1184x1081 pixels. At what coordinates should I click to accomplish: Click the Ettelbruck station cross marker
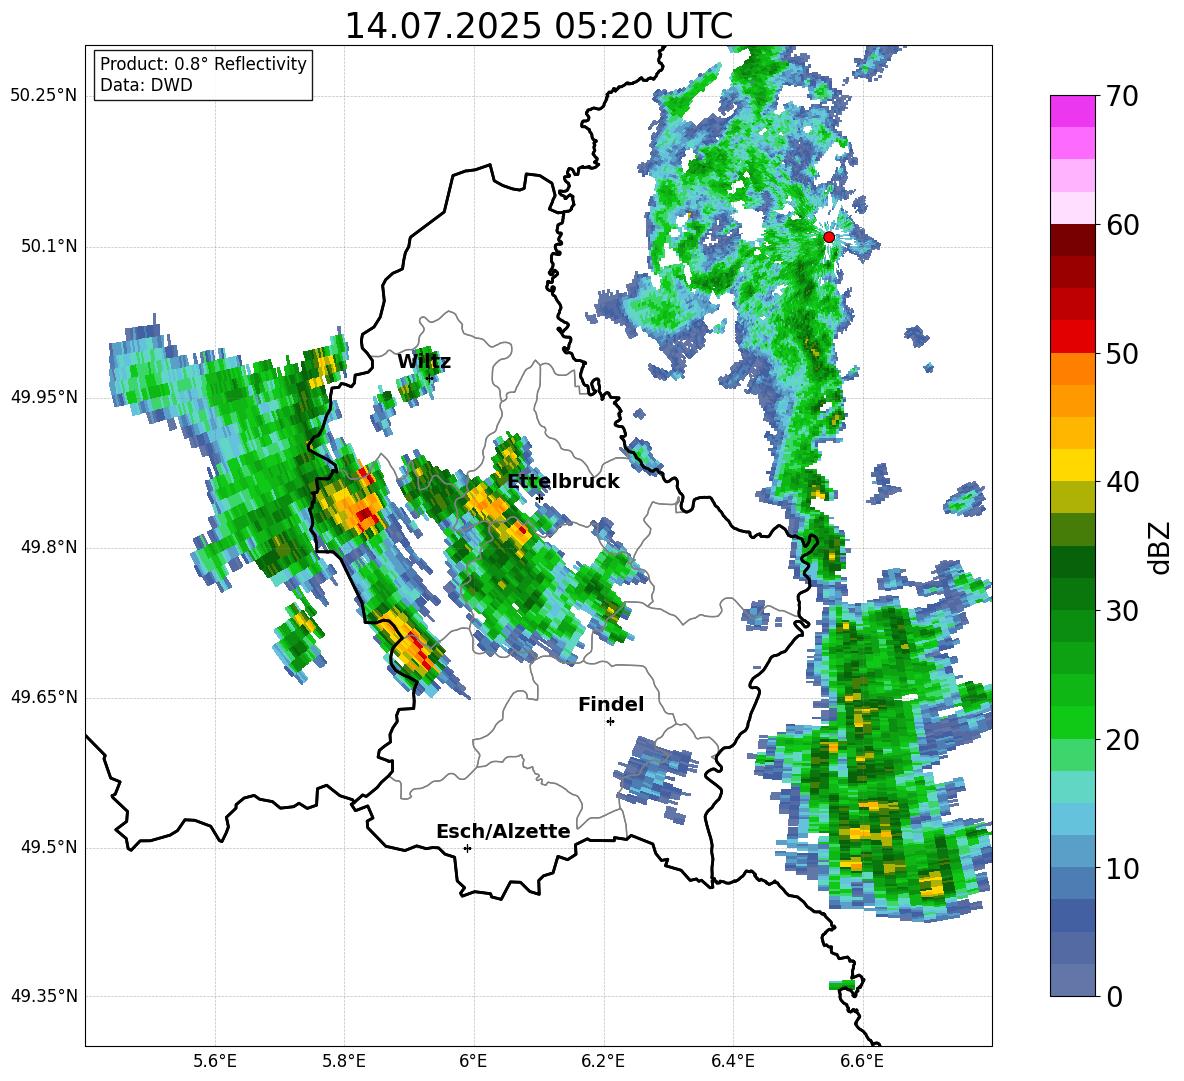539,498
